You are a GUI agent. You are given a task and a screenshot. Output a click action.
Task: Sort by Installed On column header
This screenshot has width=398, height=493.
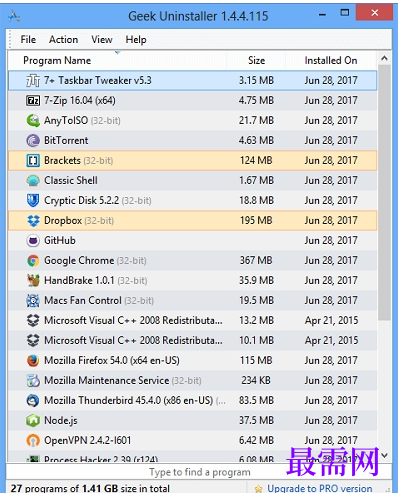pyautogui.click(x=331, y=60)
